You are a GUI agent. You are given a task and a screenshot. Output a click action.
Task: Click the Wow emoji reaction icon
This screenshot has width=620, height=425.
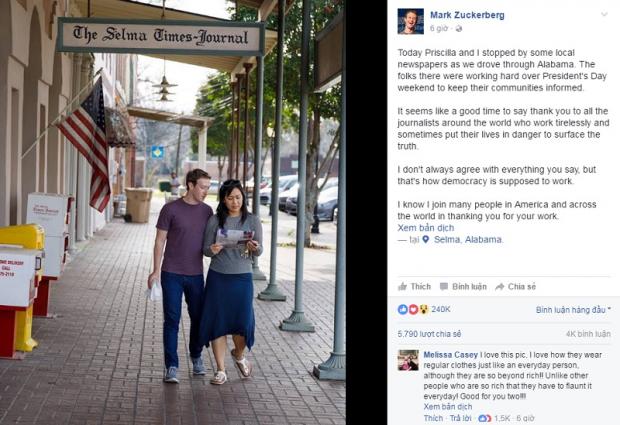(424, 309)
